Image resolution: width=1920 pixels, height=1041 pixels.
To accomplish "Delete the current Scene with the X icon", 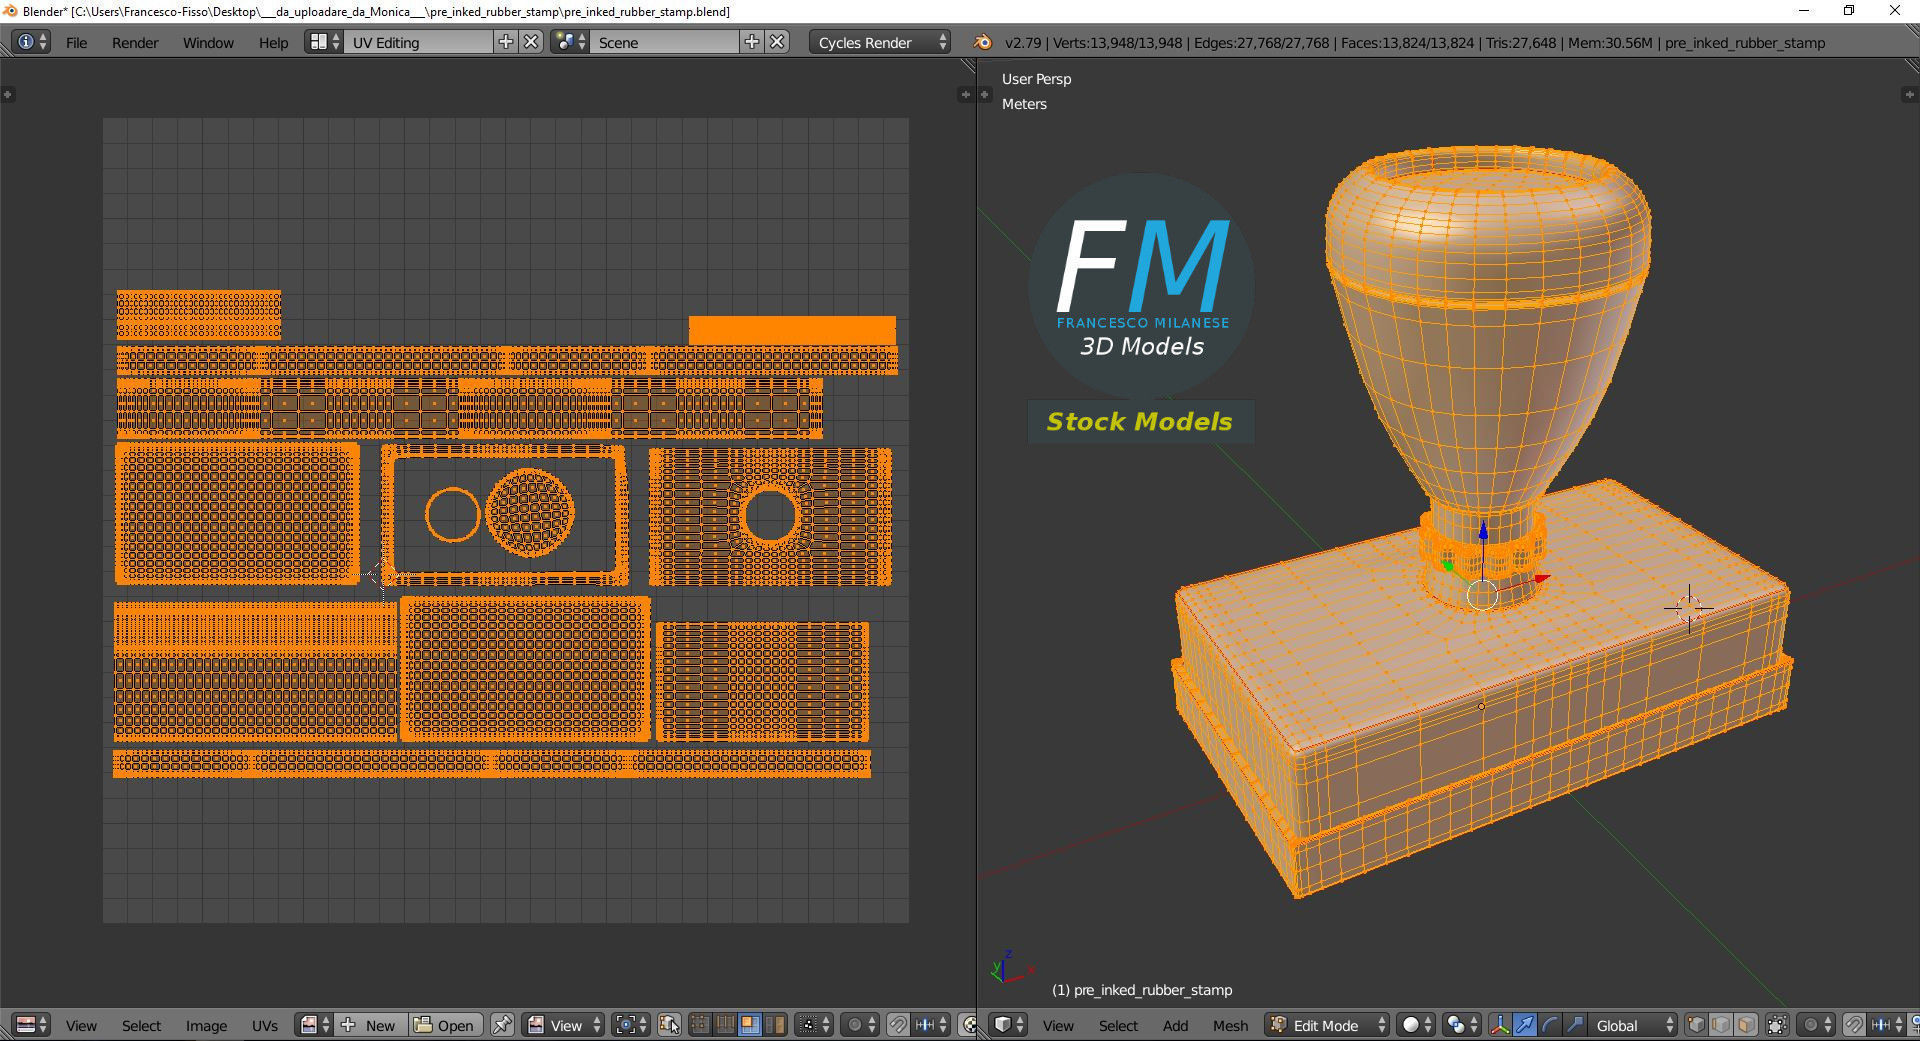I will click(778, 42).
